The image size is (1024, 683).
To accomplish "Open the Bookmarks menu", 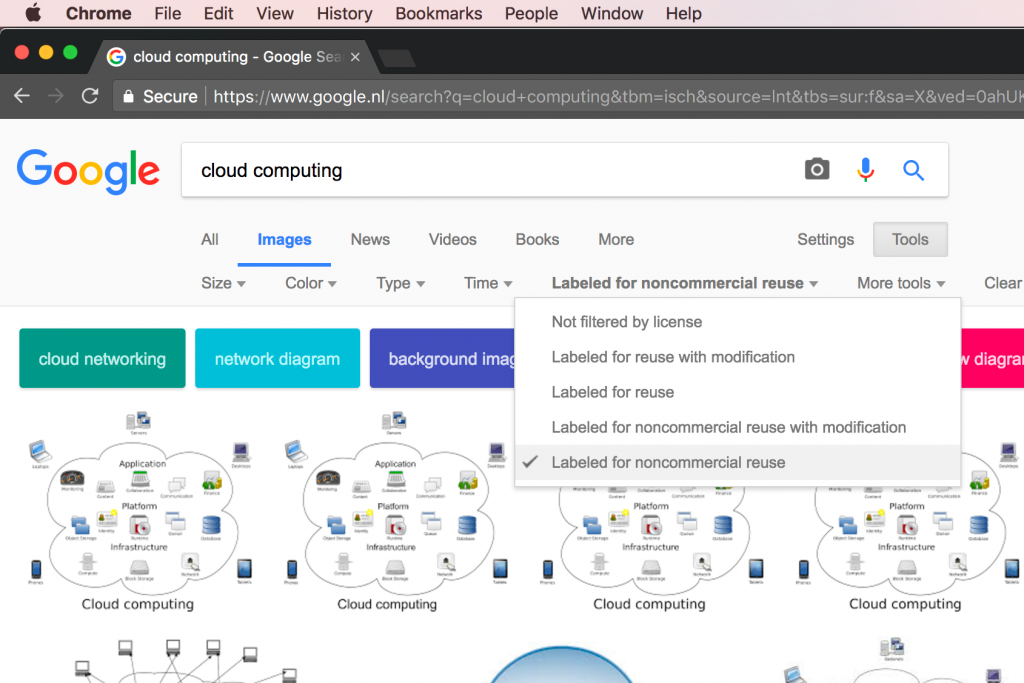I will click(439, 13).
